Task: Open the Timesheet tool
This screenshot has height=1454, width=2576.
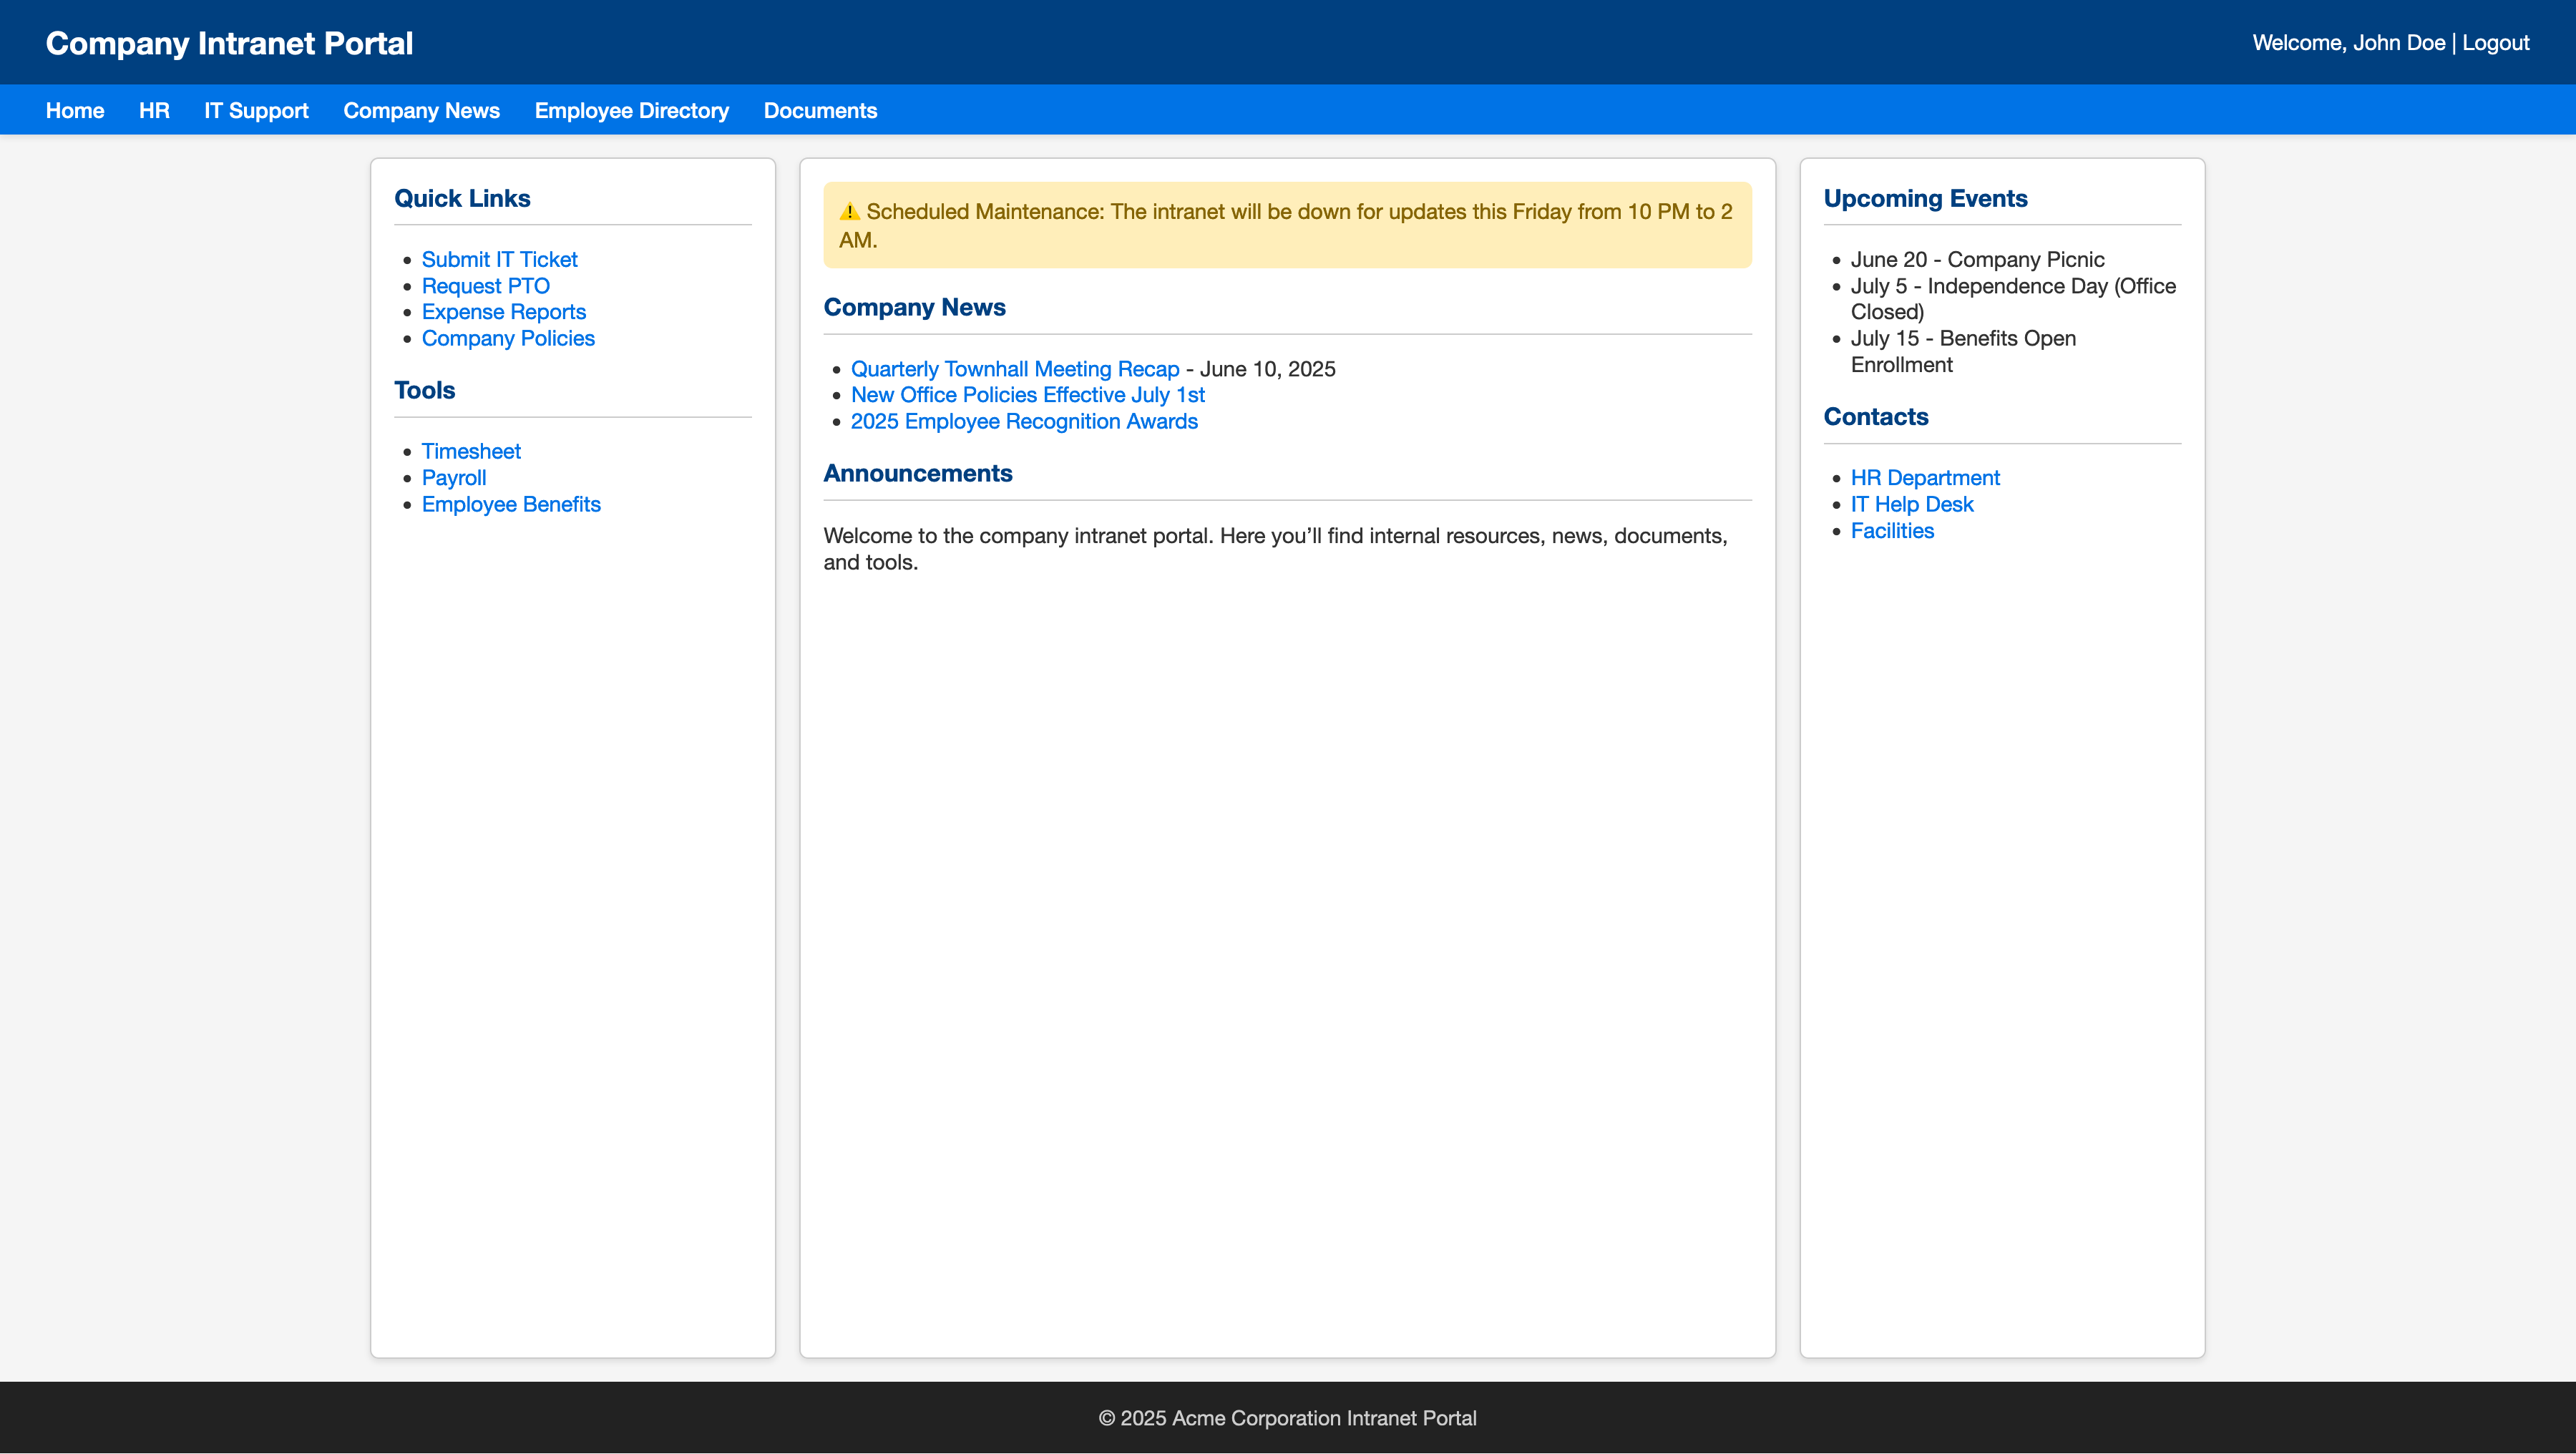Action: 470,451
